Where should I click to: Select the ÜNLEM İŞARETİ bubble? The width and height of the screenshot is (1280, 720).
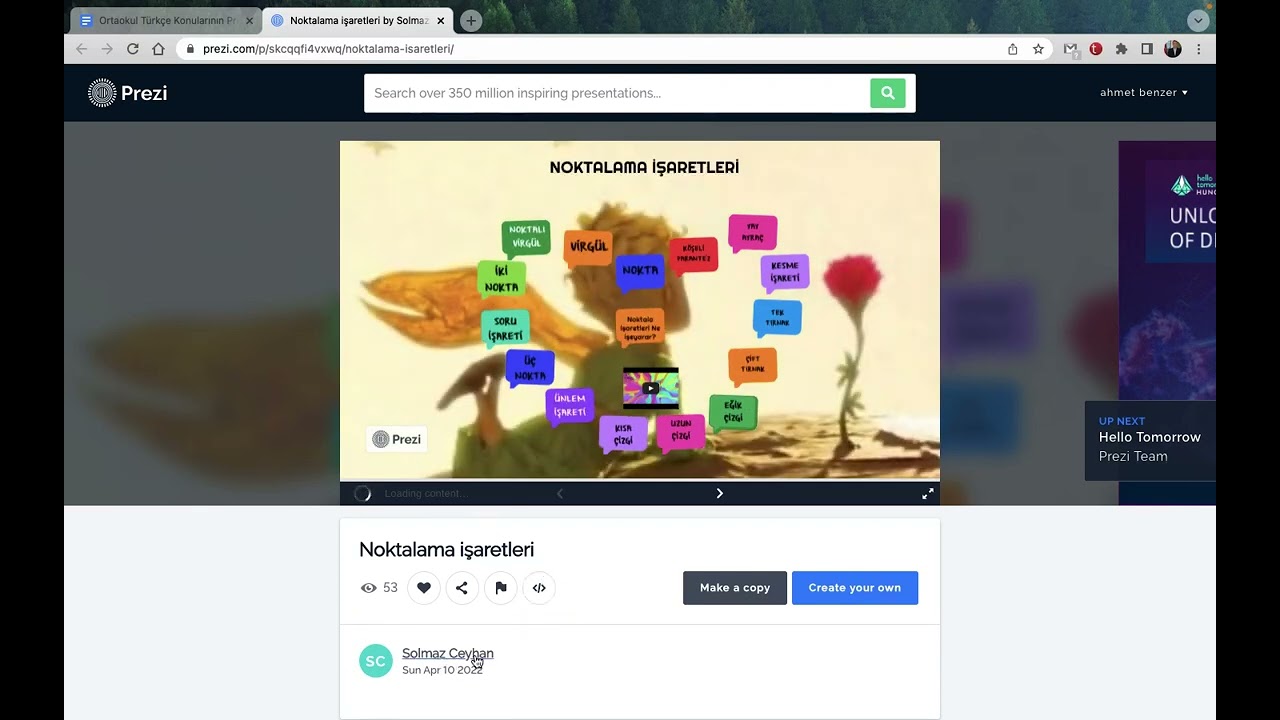pyautogui.click(x=569, y=405)
